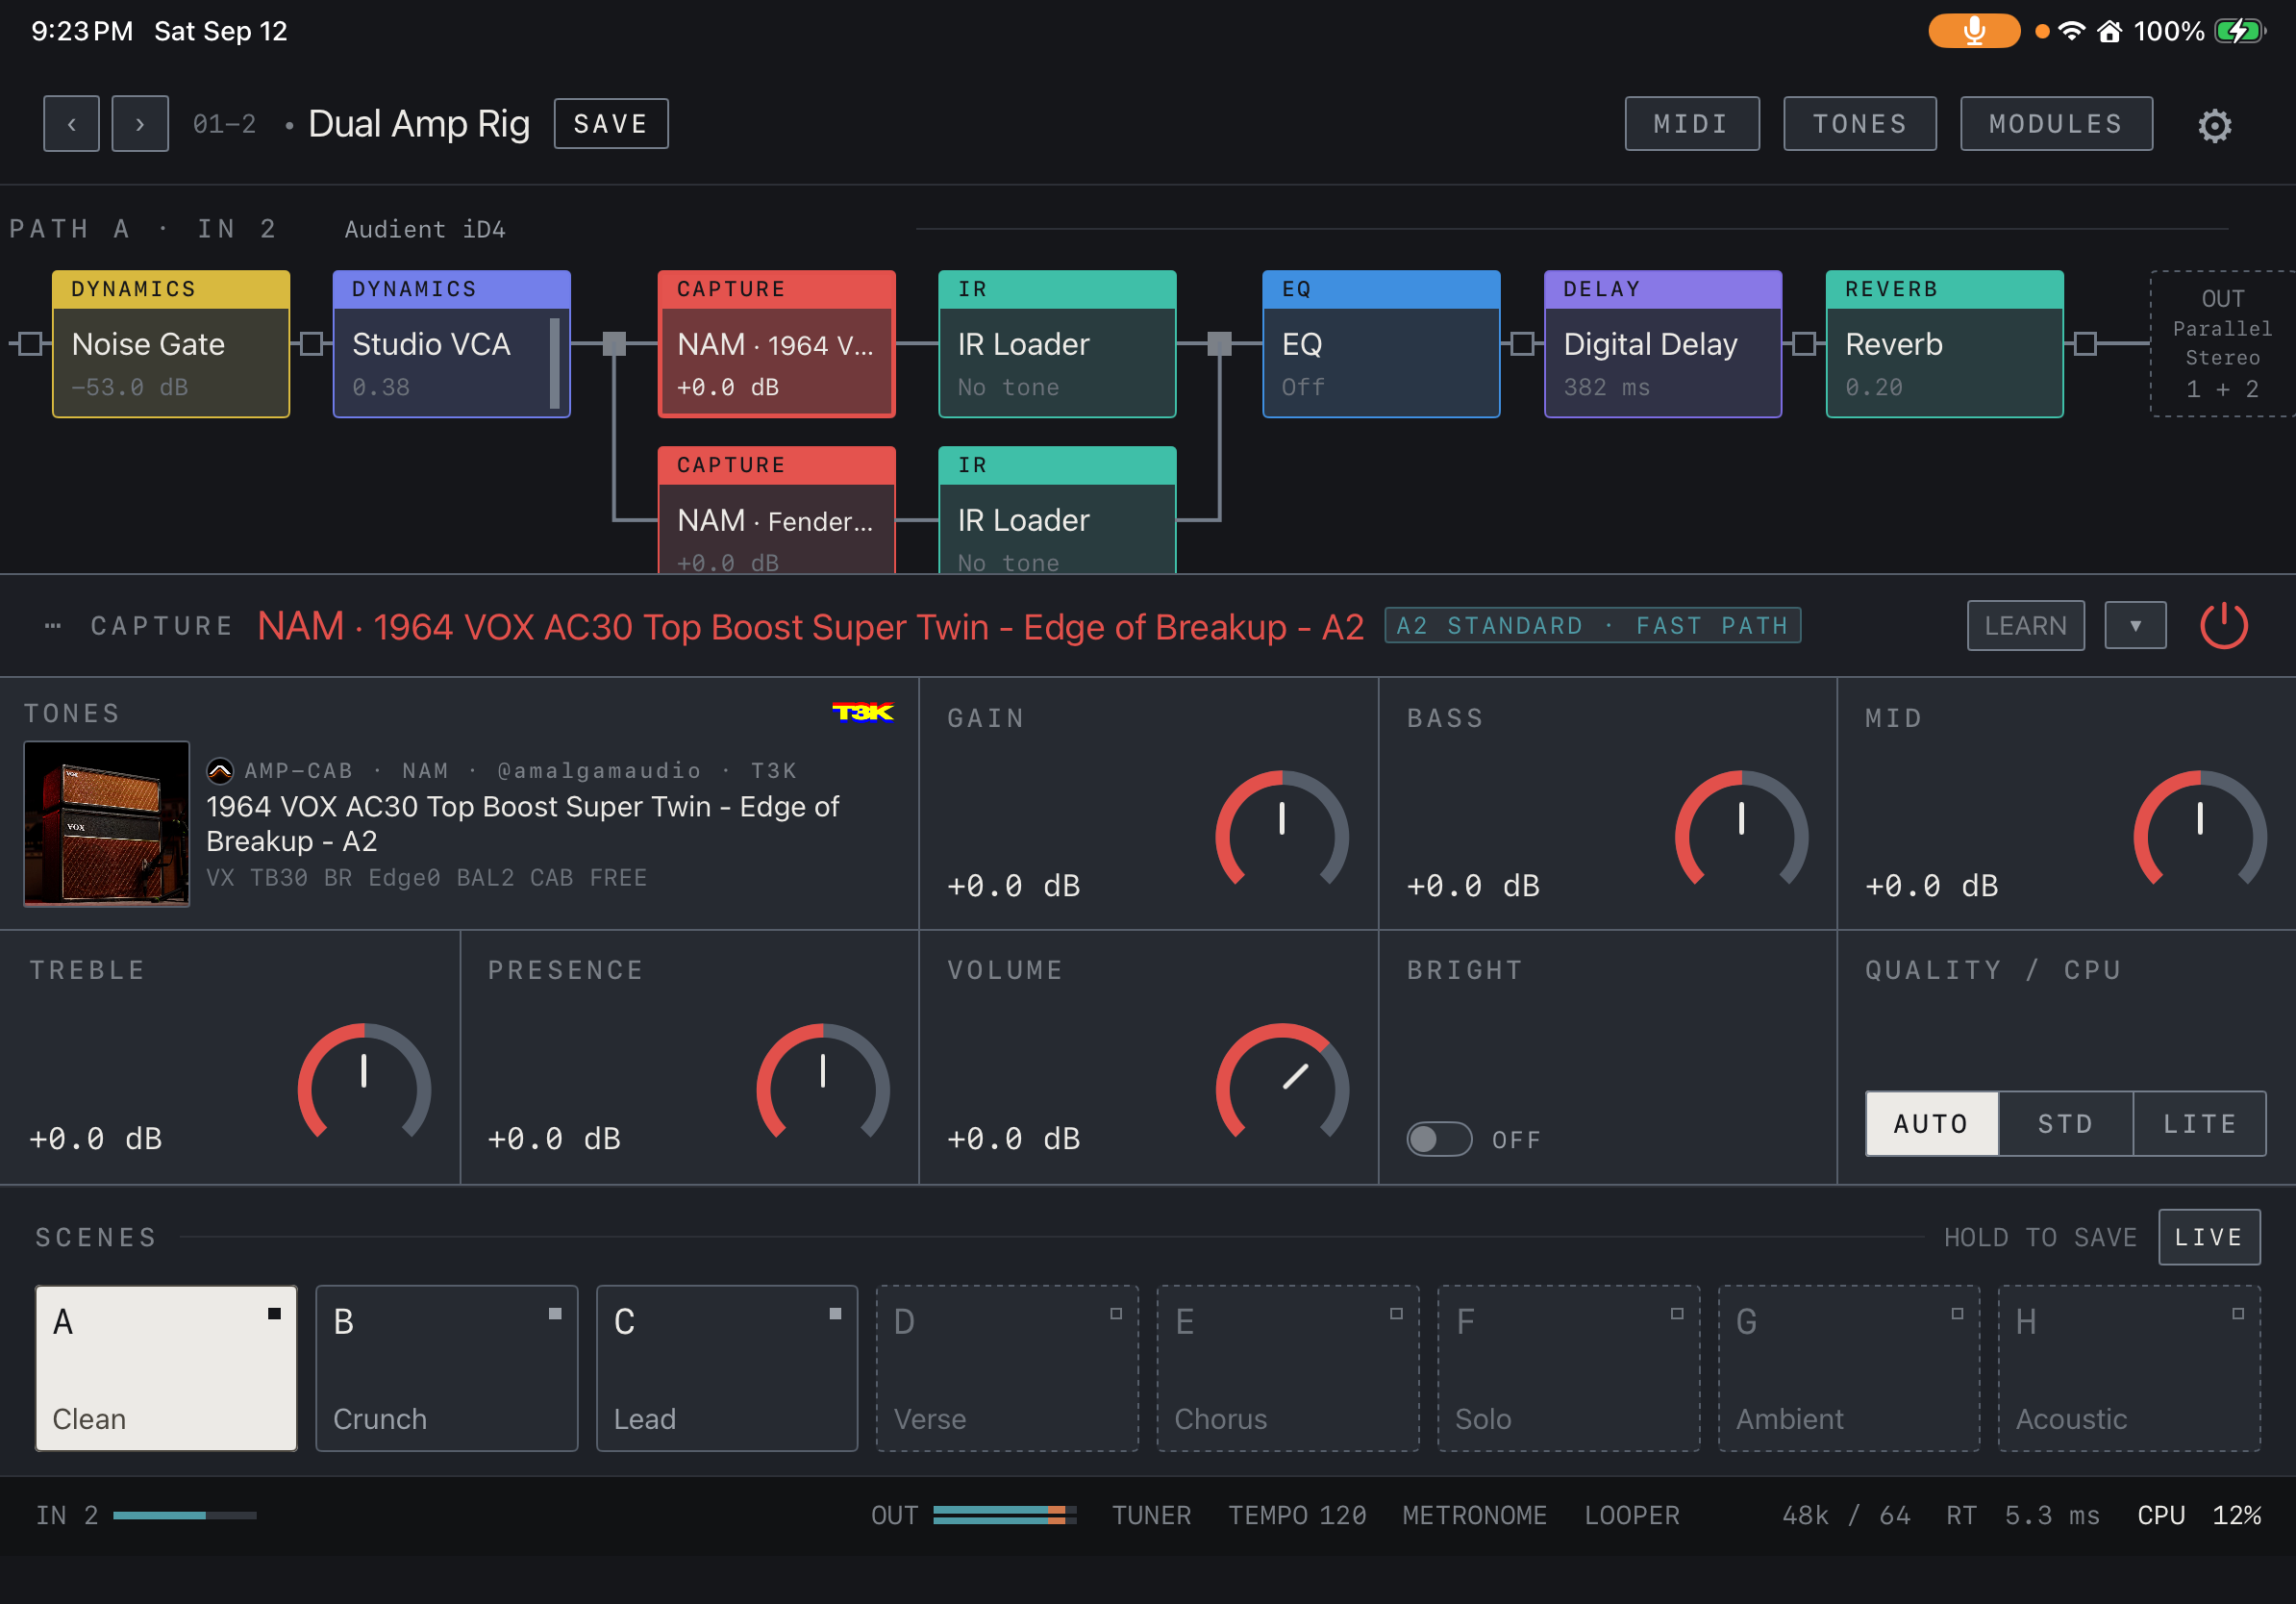This screenshot has width=2296, height=1604.
Task: Open the MIDI tab
Action: coord(1692,124)
